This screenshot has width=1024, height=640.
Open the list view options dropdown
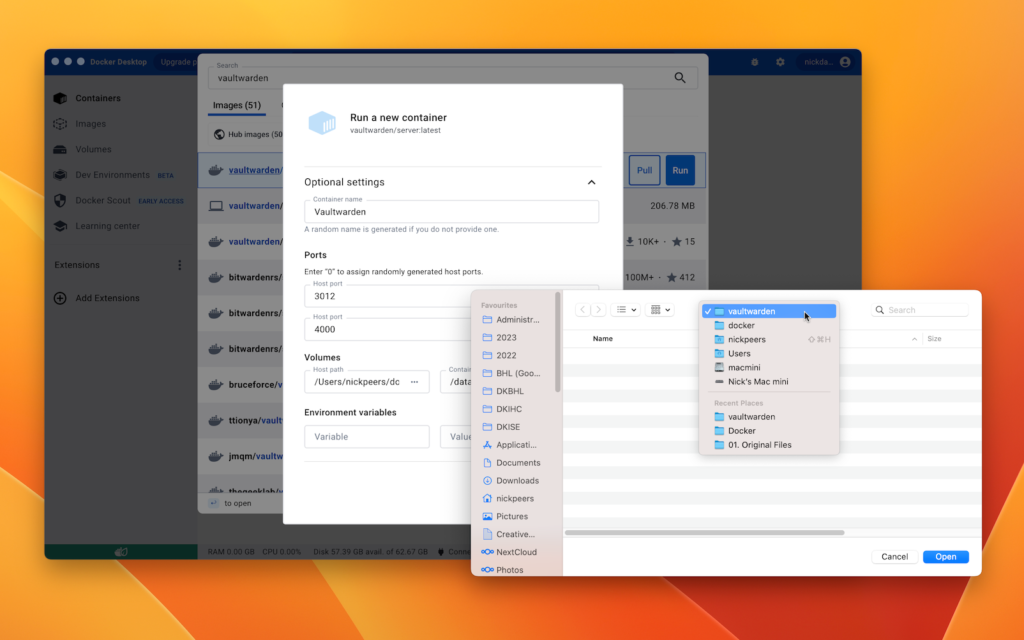click(625, 310)
